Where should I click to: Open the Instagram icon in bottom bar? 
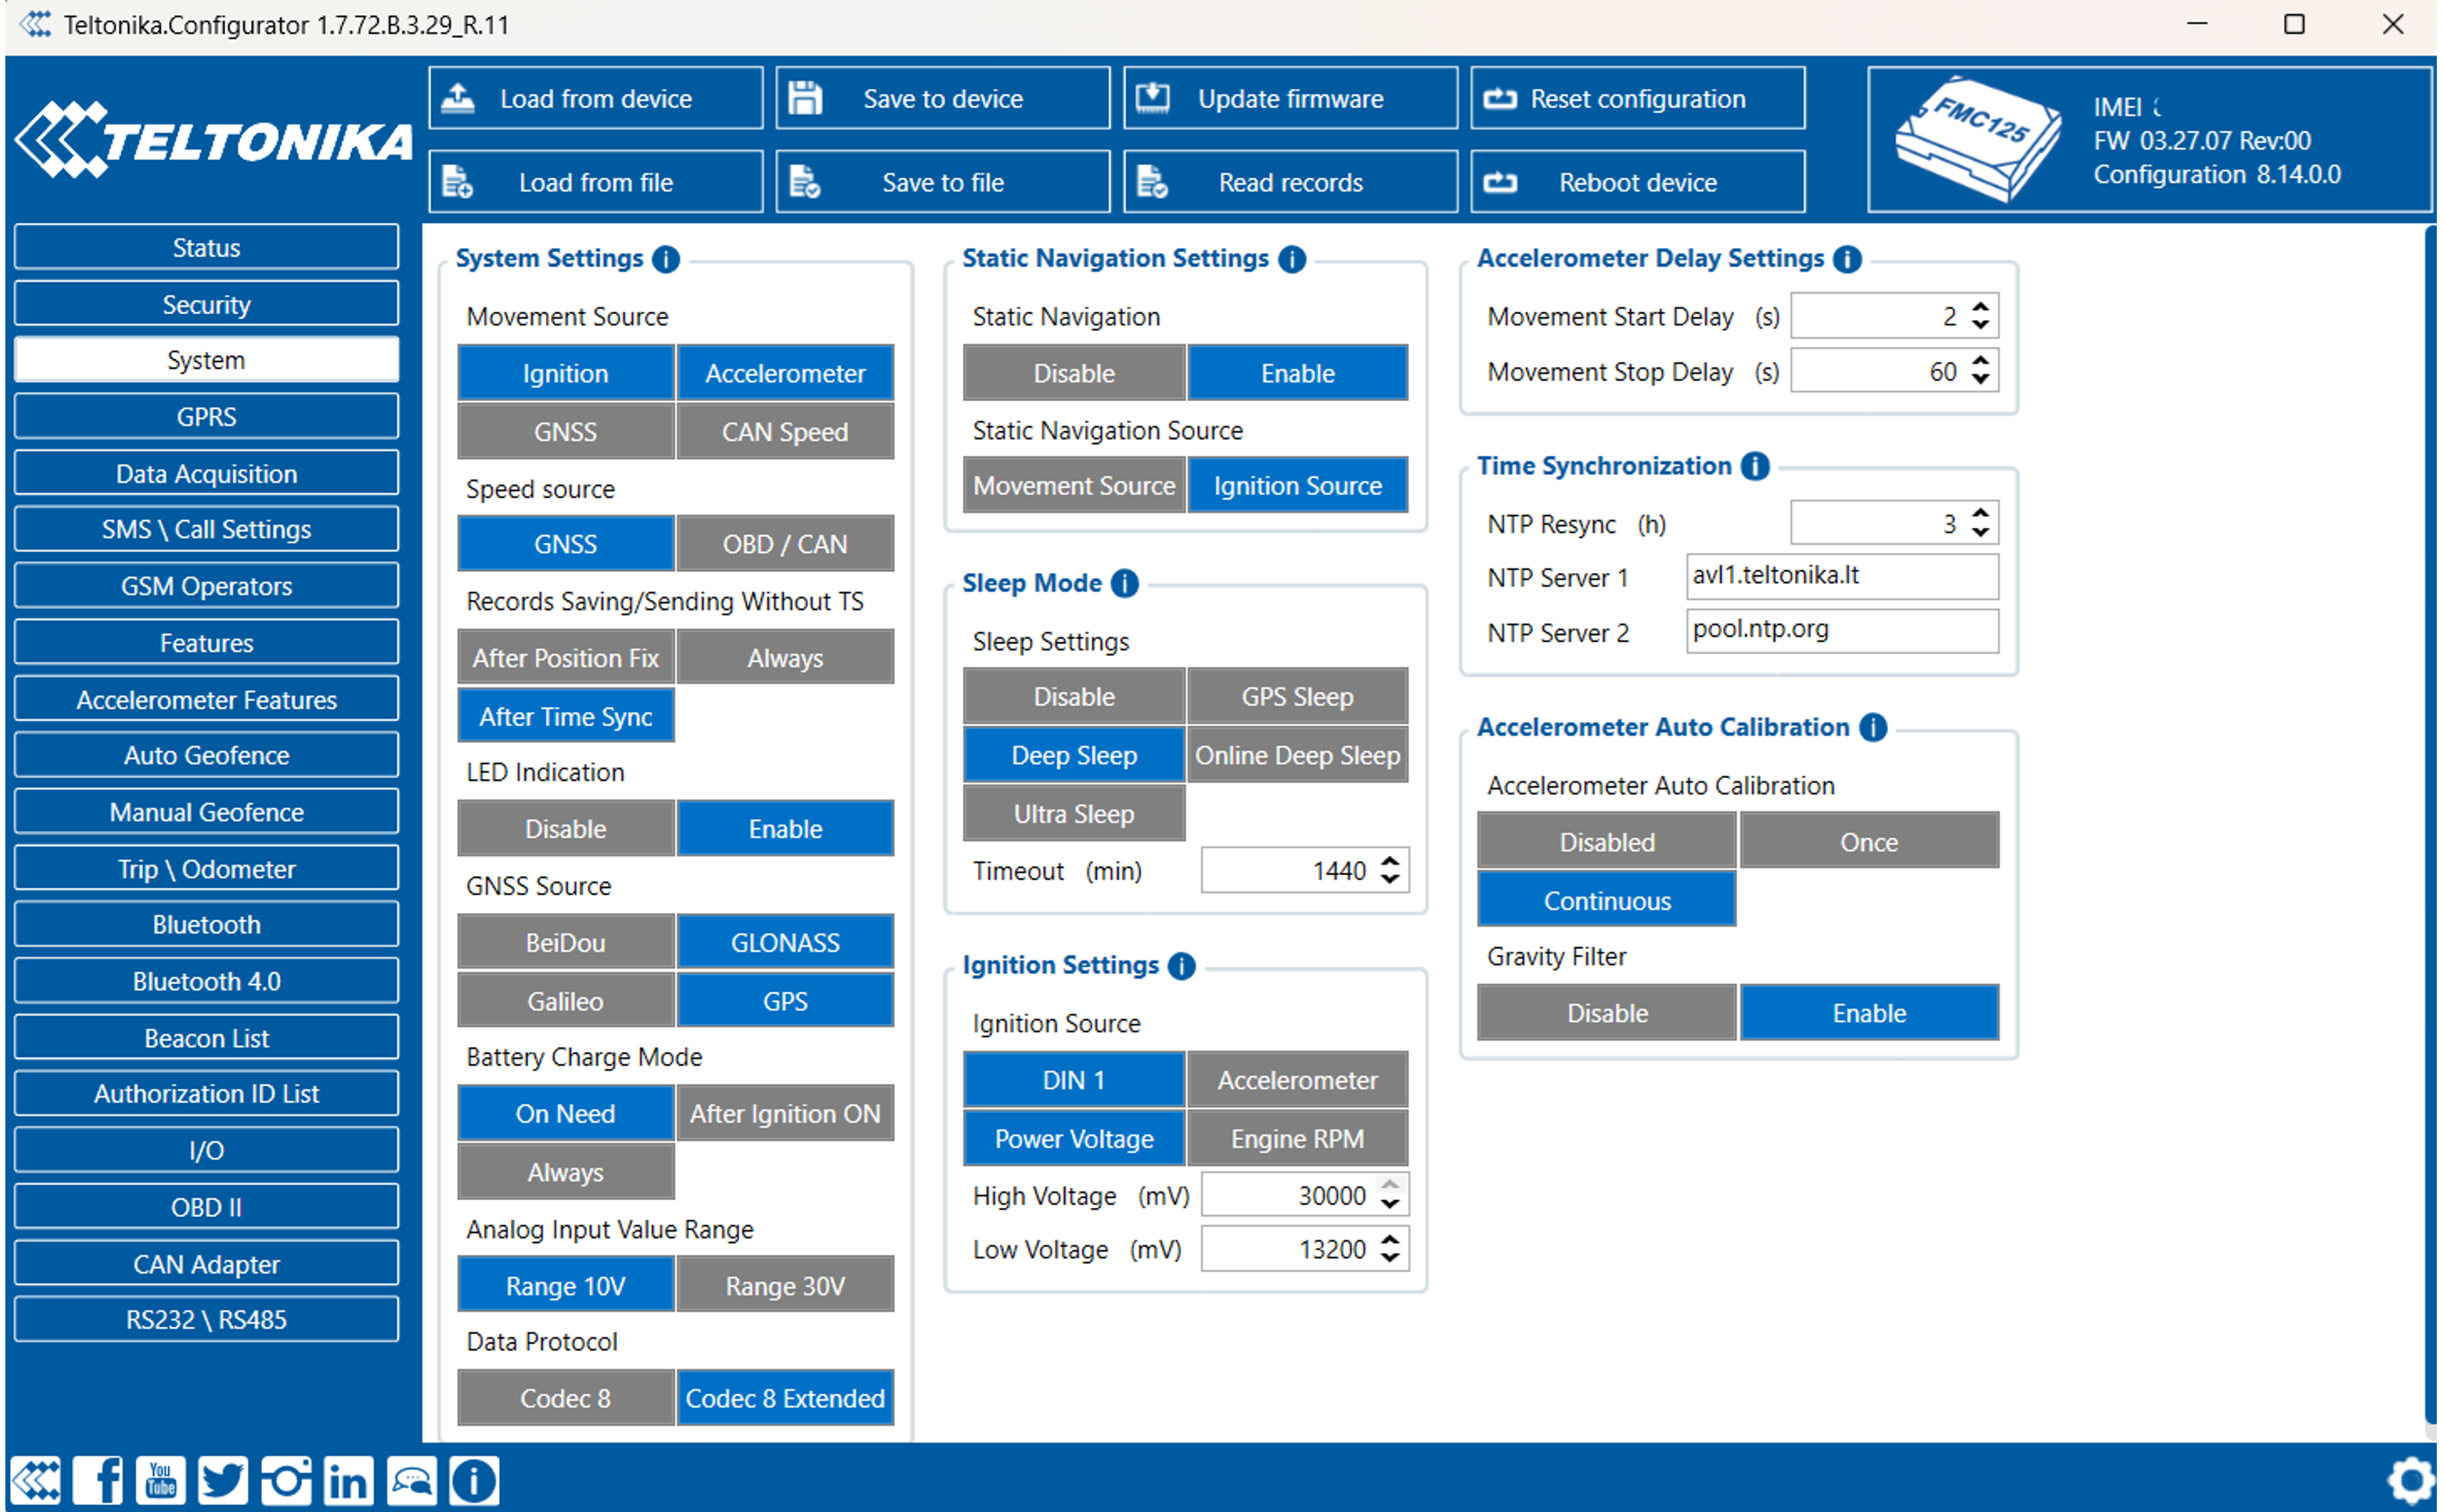coord(286,1481)
